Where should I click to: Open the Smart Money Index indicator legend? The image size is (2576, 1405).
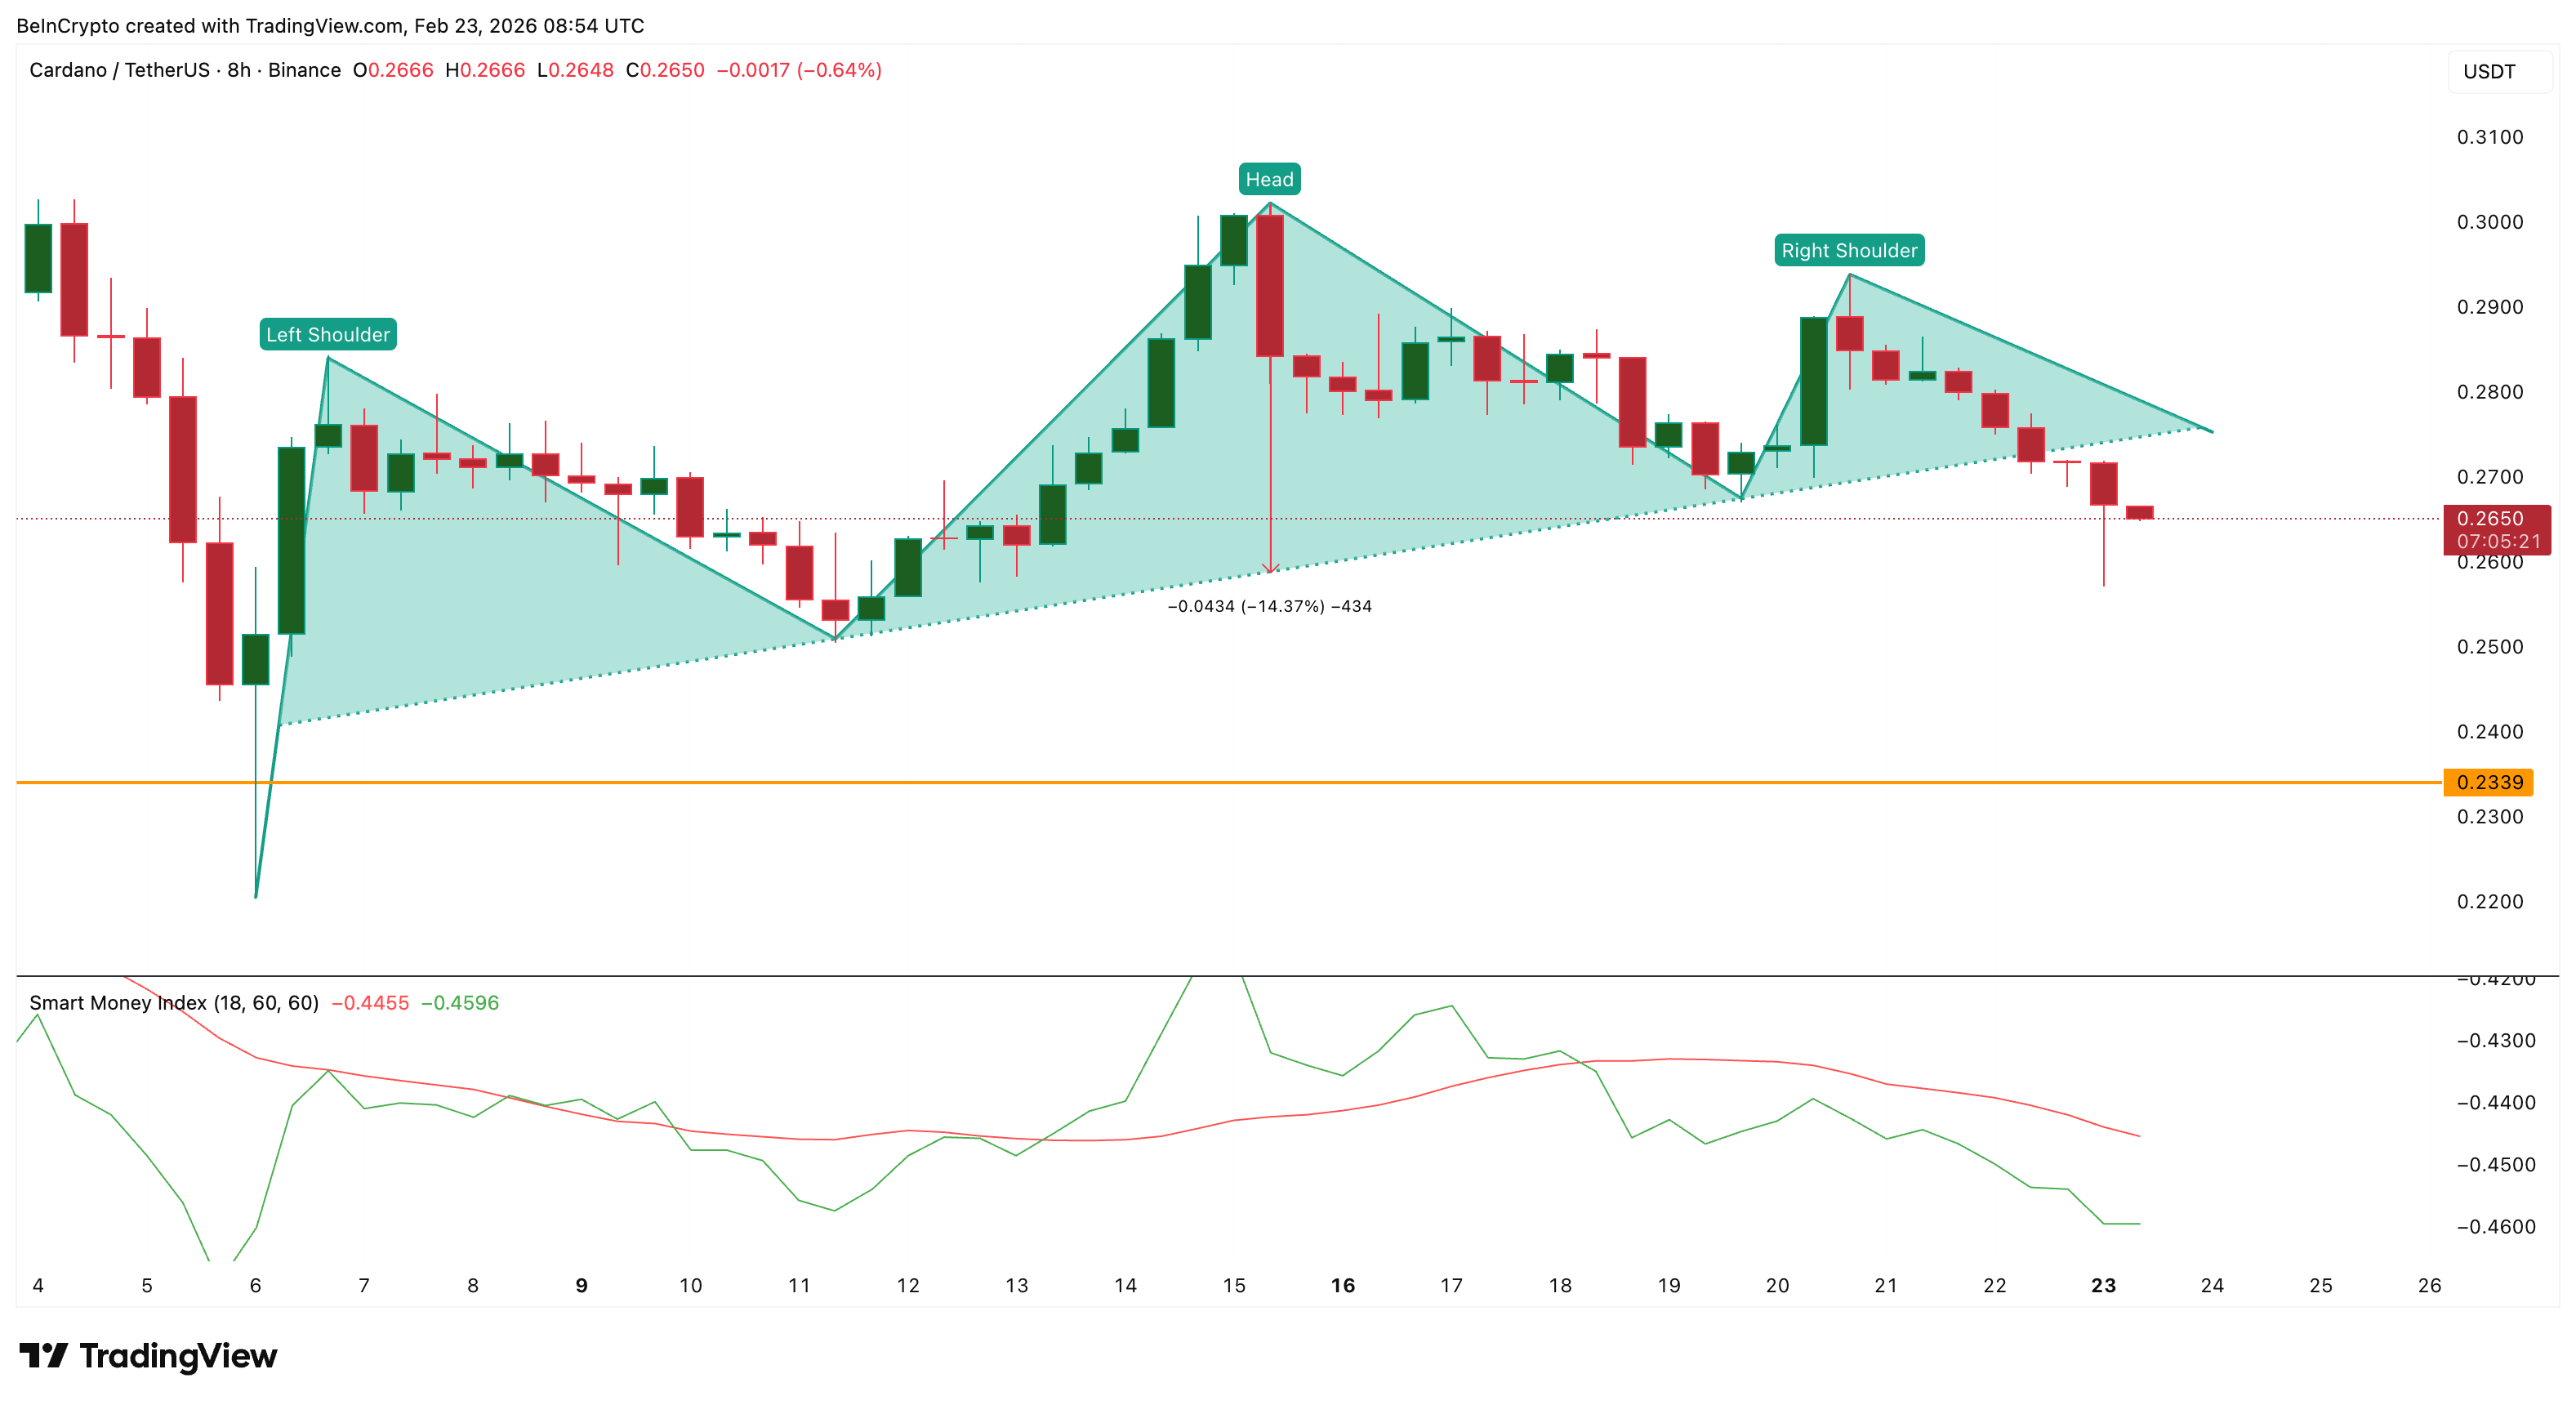174,1003
